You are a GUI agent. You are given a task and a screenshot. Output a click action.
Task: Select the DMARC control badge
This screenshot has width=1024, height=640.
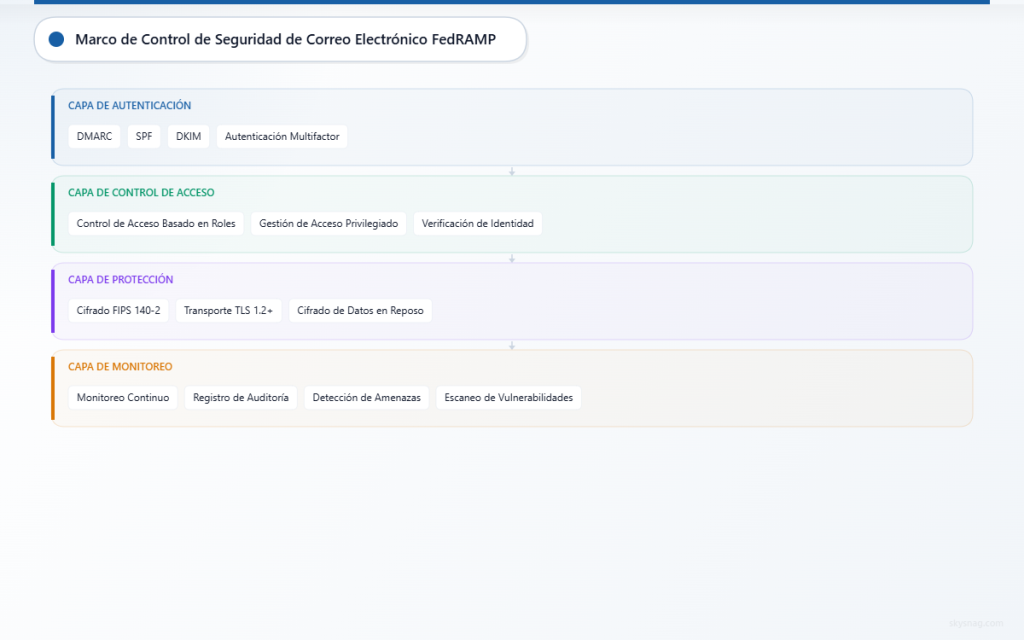(x=94, y=136)
